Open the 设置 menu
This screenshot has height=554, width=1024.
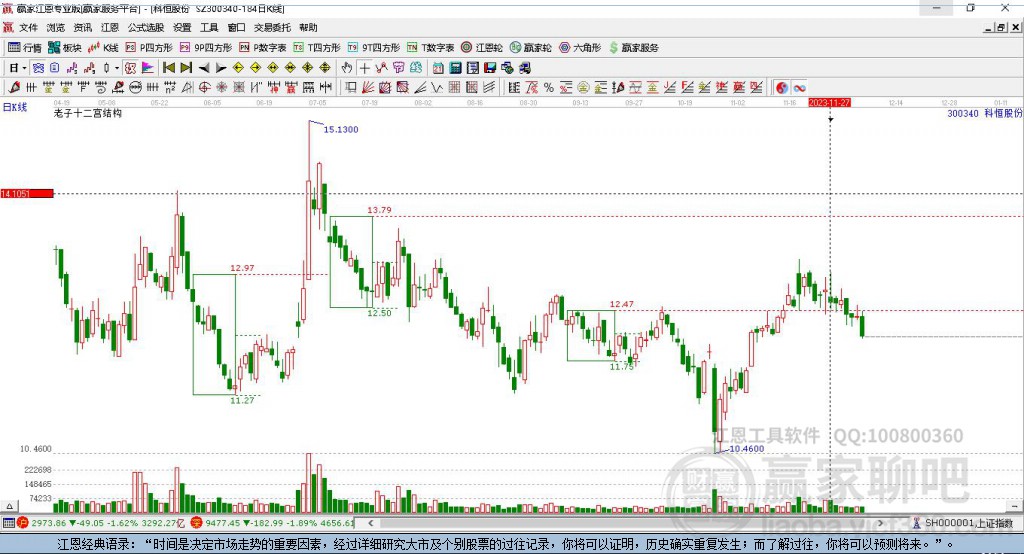coord(182,27)
